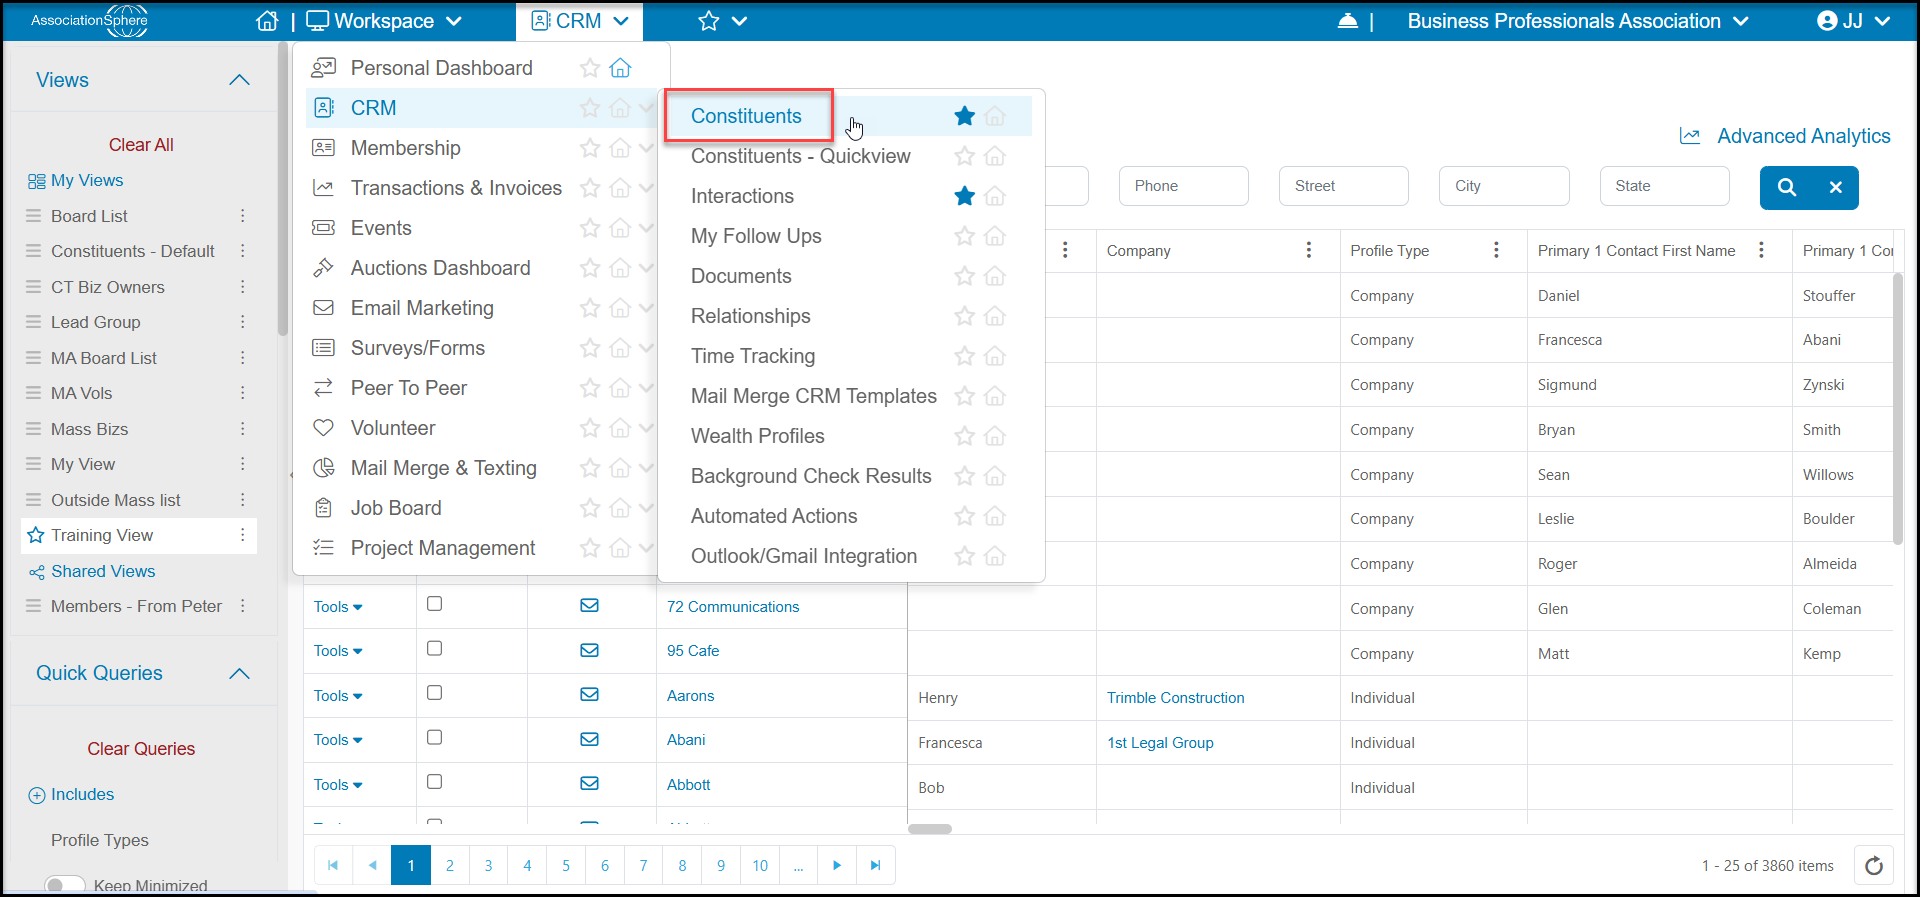Click Clear All in Views panel
1920x897 pixels.
[141, 145]
